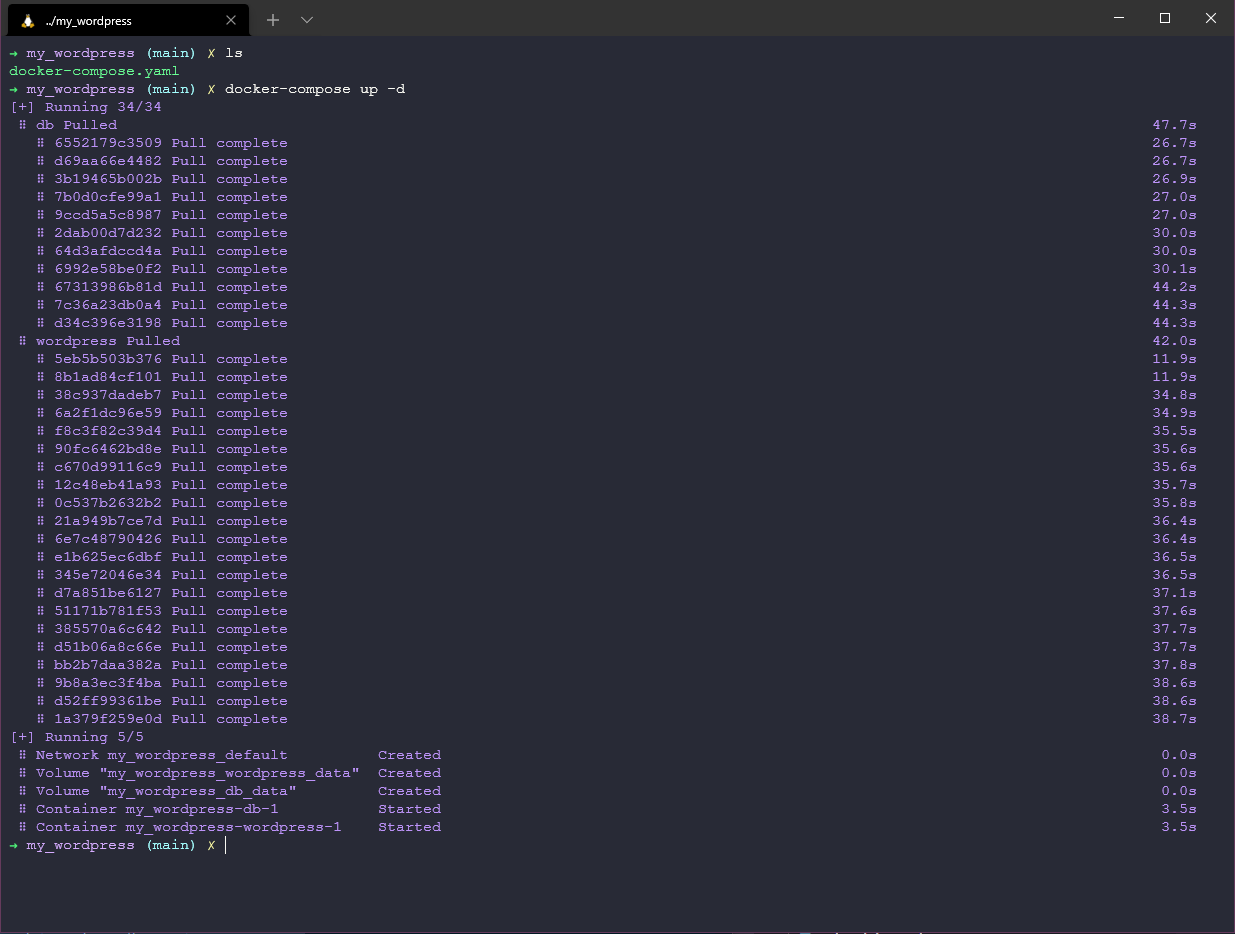The image size is (1235, 934).
Task: Click the 'docker-compose up -d' command text
Action: click(315, 89)
